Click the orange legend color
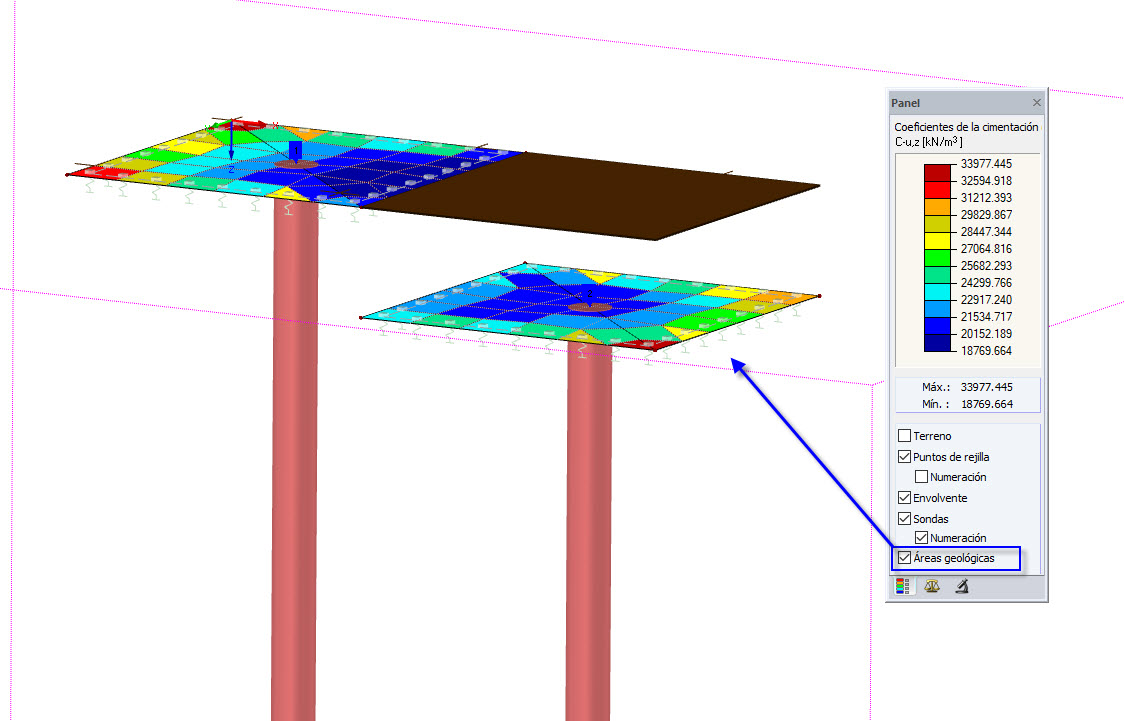The width and height of the screenshot is (1124, 721). tap(937, 206)
